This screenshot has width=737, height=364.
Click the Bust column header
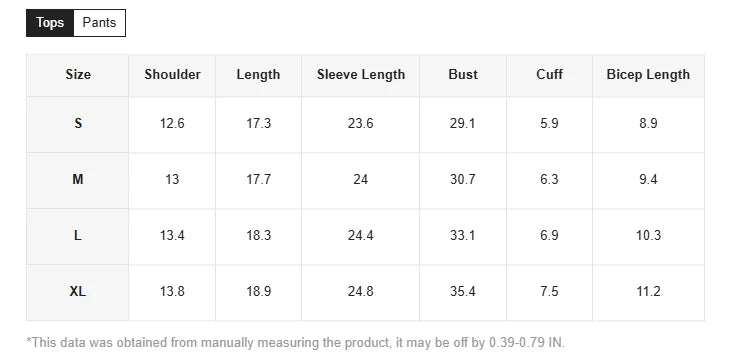pos(463,75)
